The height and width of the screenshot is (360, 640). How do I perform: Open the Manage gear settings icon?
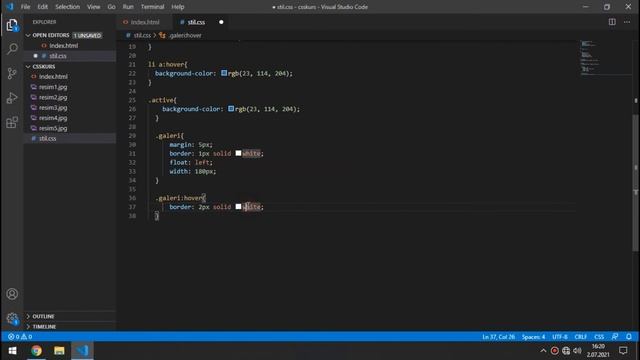(12, 318)
